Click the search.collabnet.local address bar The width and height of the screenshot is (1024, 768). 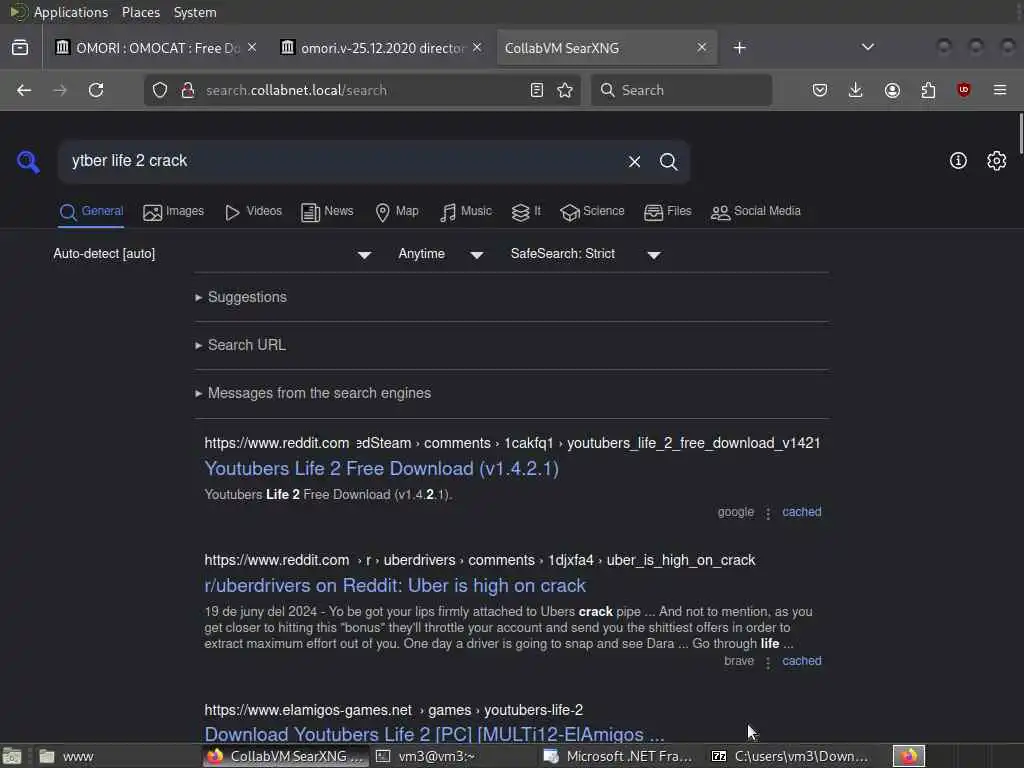(361, 90)
